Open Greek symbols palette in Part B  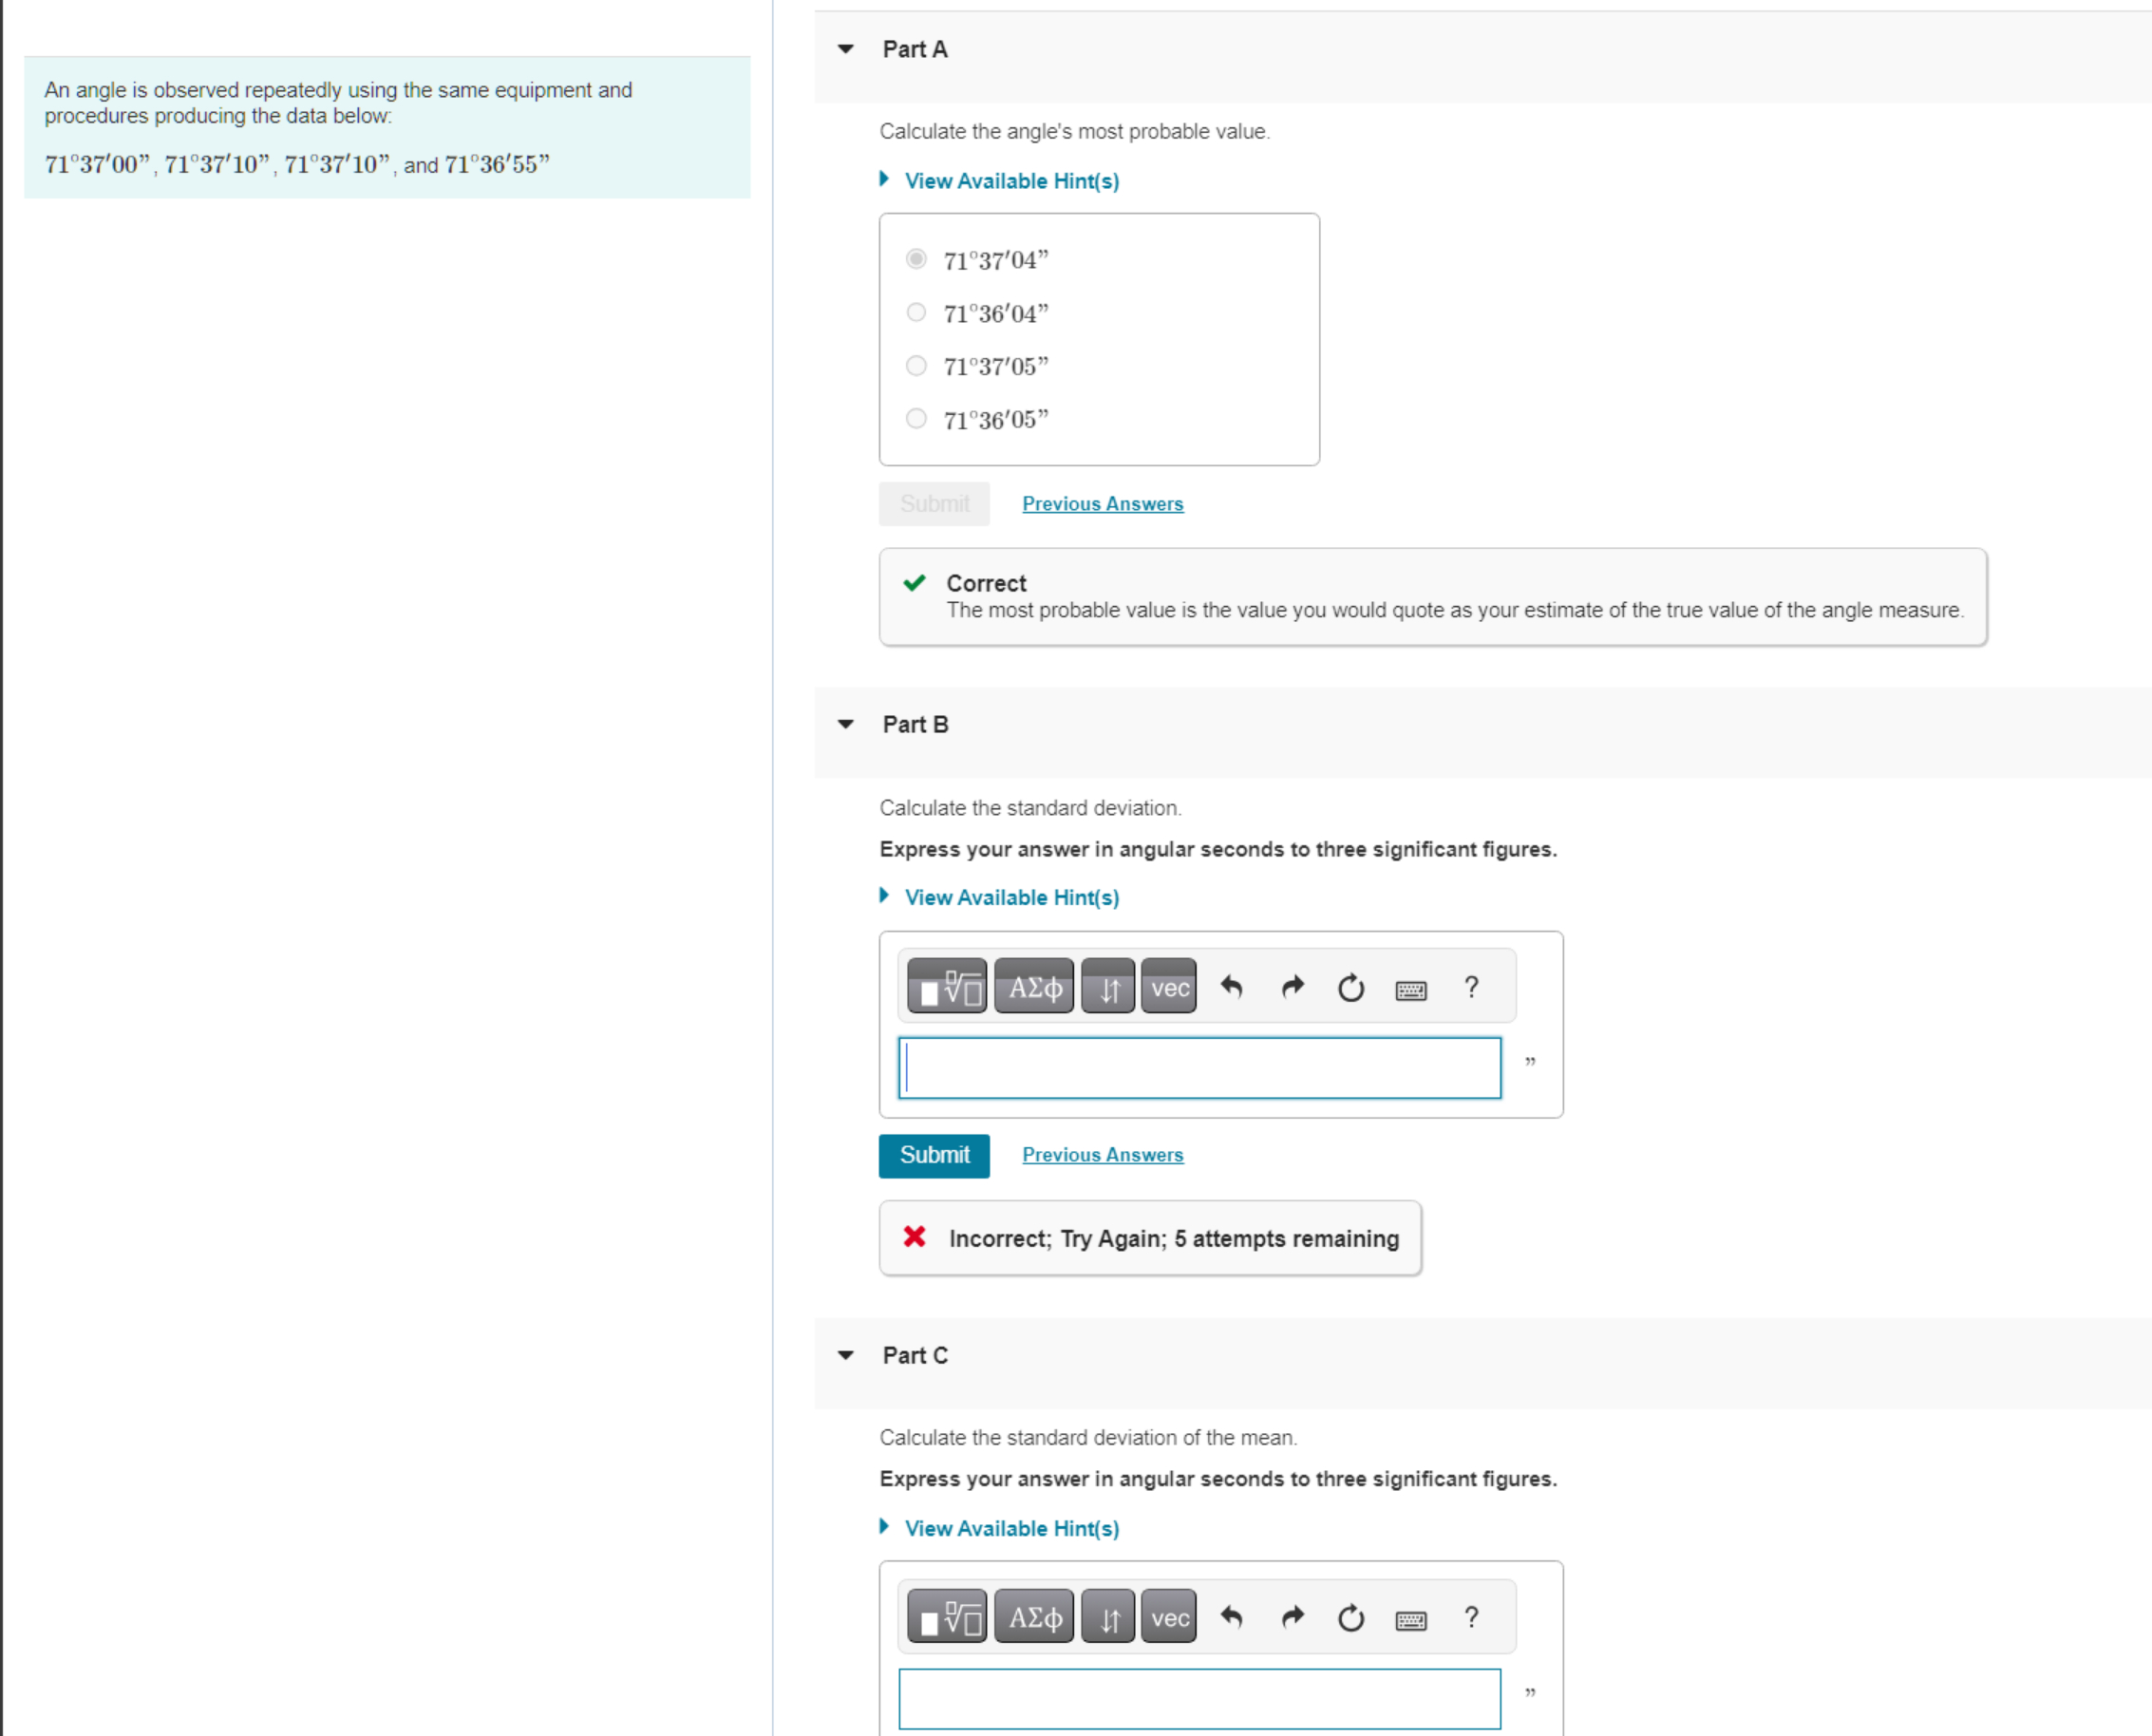point(1034,988)
